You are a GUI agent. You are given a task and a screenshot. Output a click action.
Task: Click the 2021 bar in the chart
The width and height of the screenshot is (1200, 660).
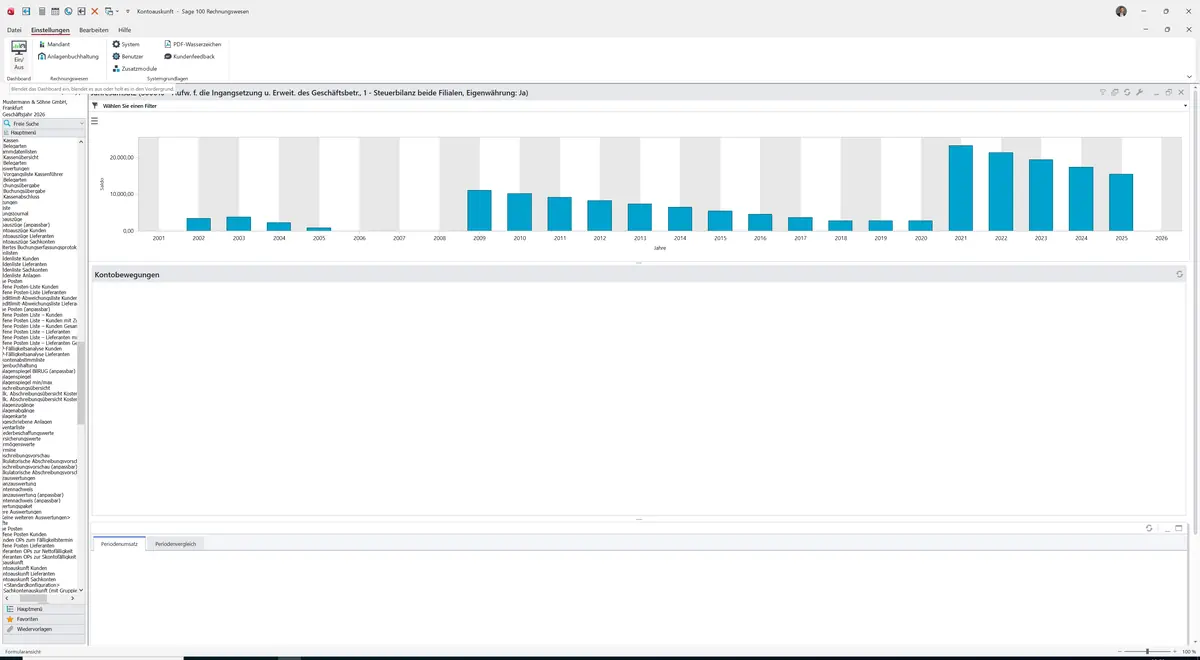tap(960, 188)
